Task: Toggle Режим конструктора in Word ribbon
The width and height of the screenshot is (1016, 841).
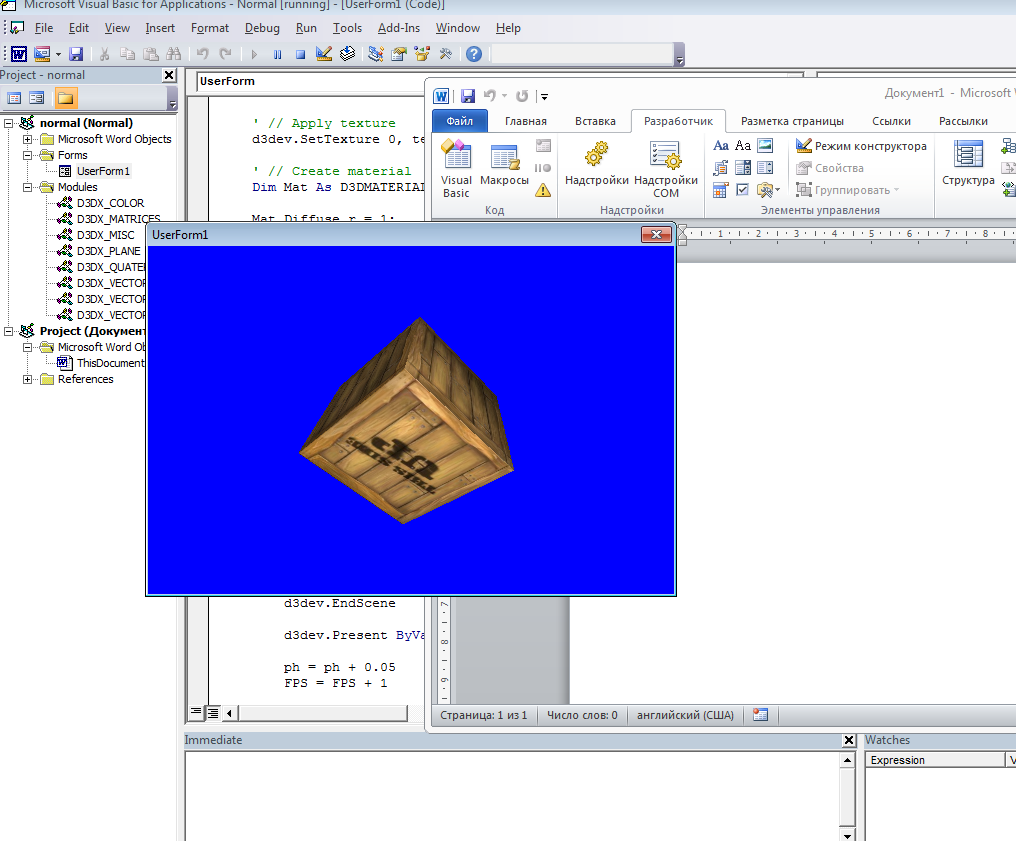Action: (861, 146)
